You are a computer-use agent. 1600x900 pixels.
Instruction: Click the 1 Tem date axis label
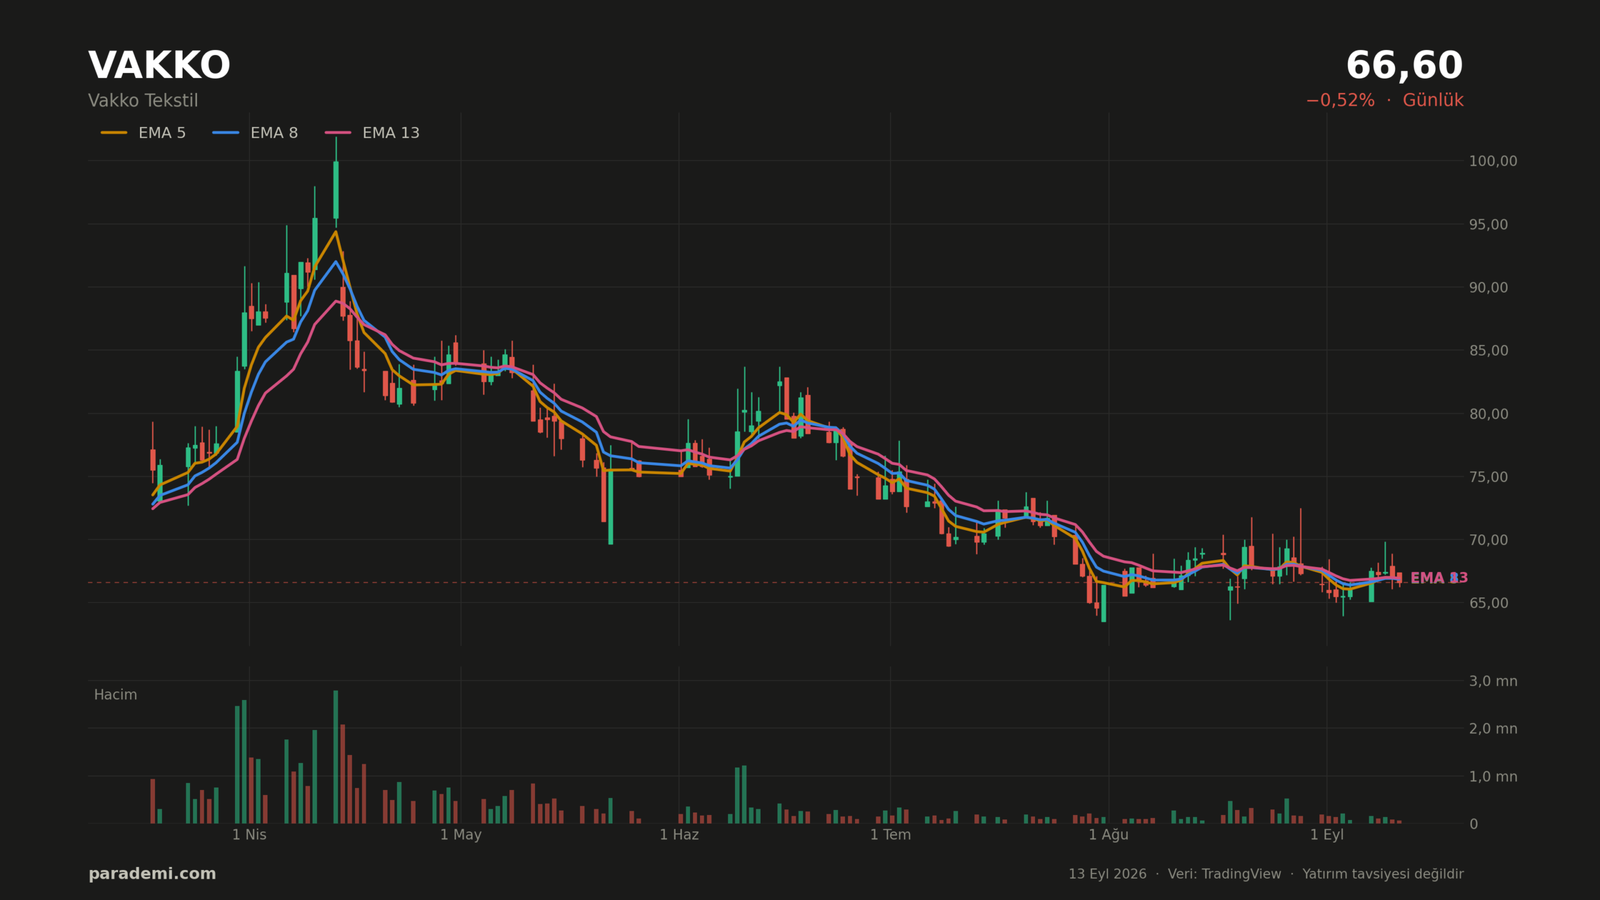pos(890,835)
